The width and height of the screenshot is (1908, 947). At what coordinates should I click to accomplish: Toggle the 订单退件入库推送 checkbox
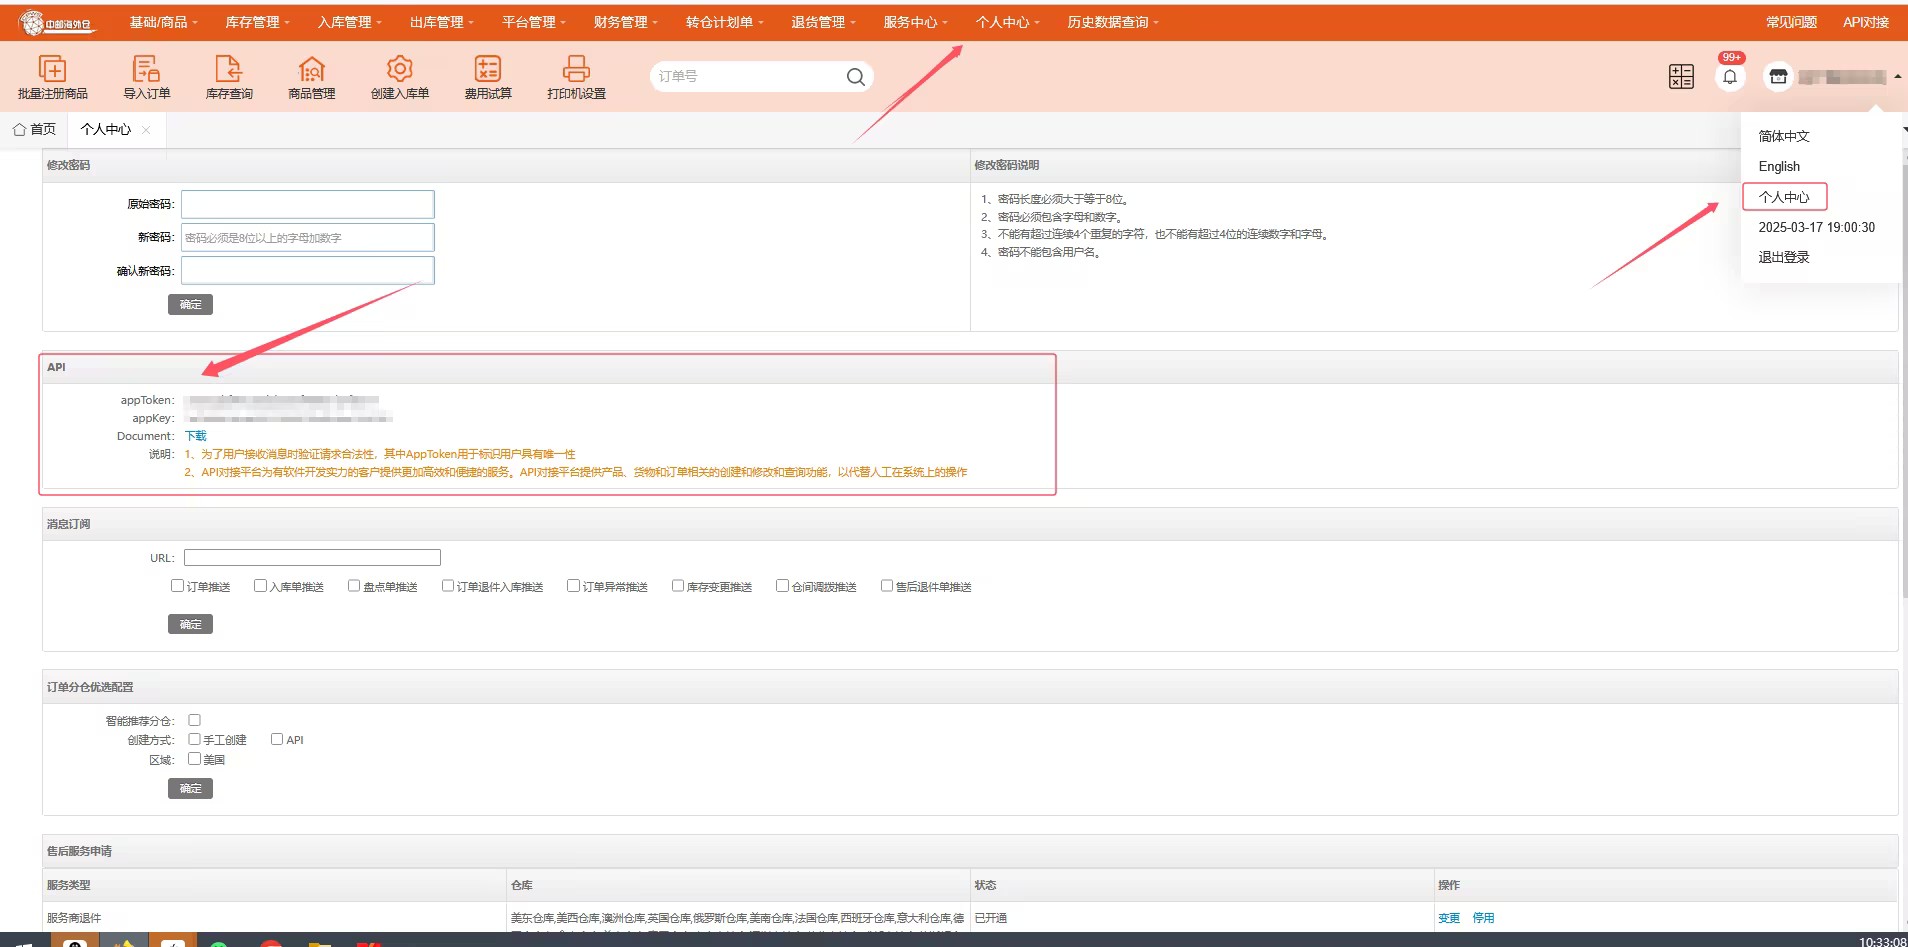448,586
